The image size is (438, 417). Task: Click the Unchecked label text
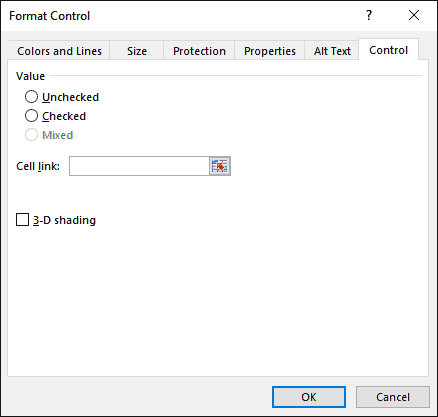(70, 97)
